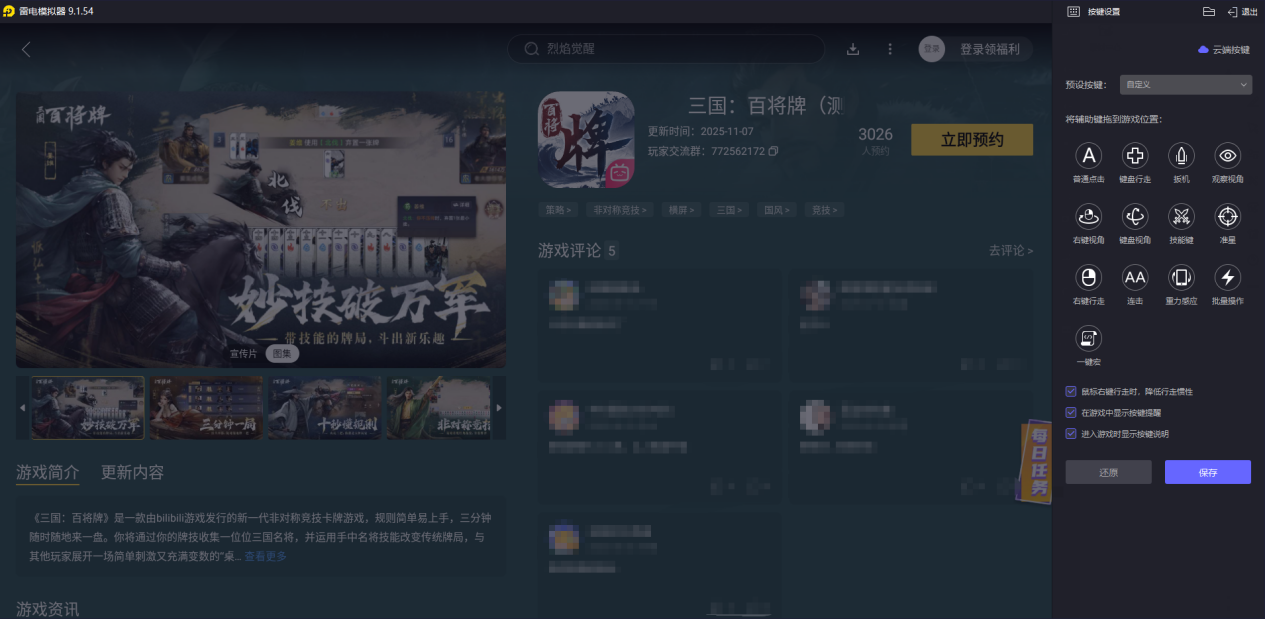Select the 普通点击 (normal tap) mapping icon

(x=1088, y=156)
